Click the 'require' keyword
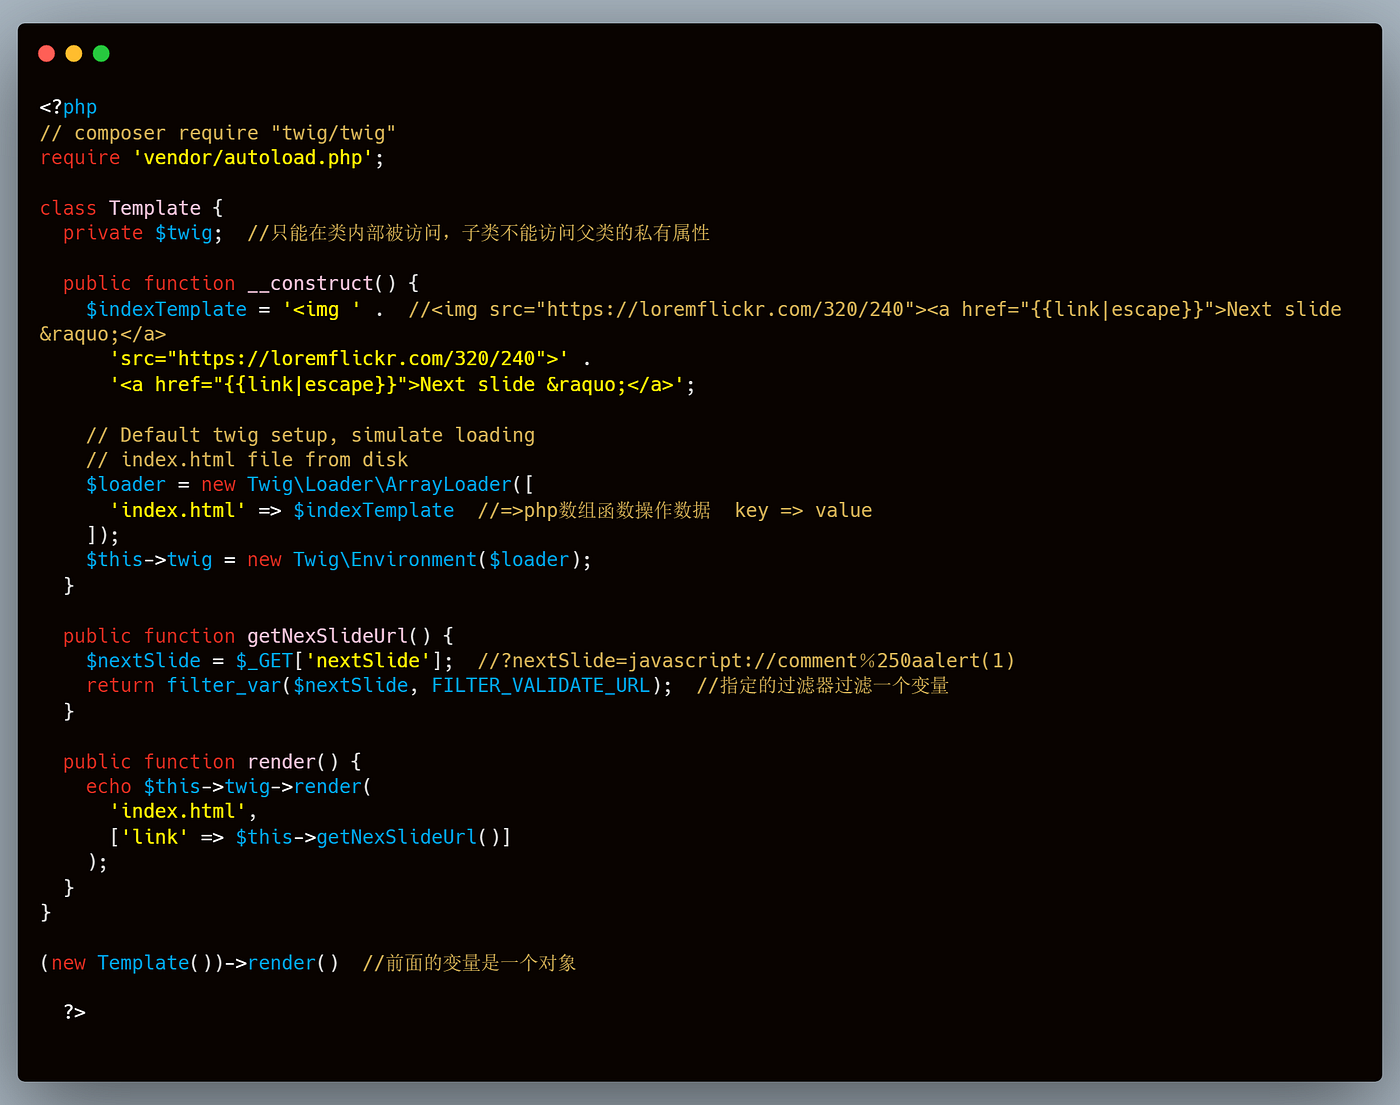Image resolution: width=1400 pixels, height=1105 pixels. coord(80,158)
